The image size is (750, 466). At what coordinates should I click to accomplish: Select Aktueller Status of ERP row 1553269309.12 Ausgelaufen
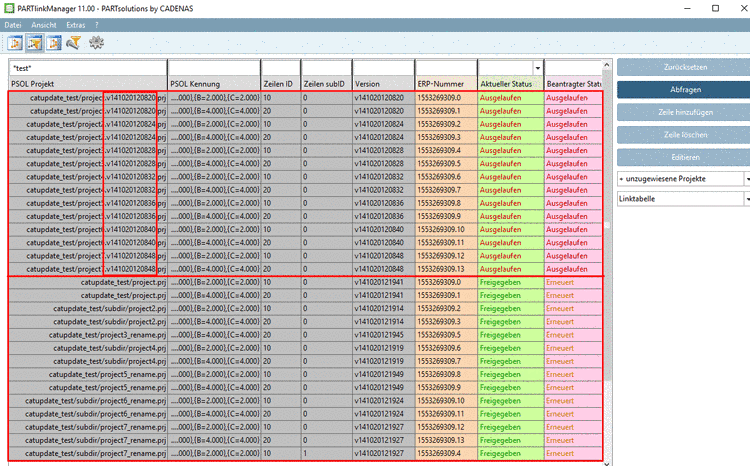[511, 256]
